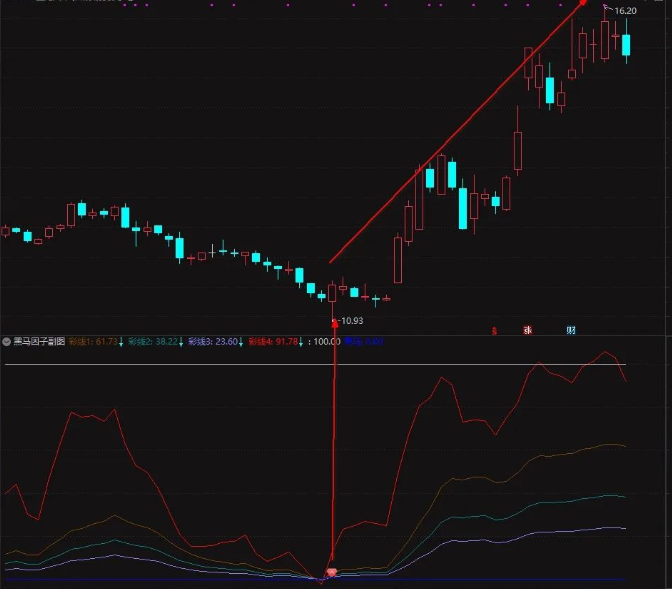Open the blue 财 financial event marker
Screen dimensions: 672x589
click(x=571, y=330)
